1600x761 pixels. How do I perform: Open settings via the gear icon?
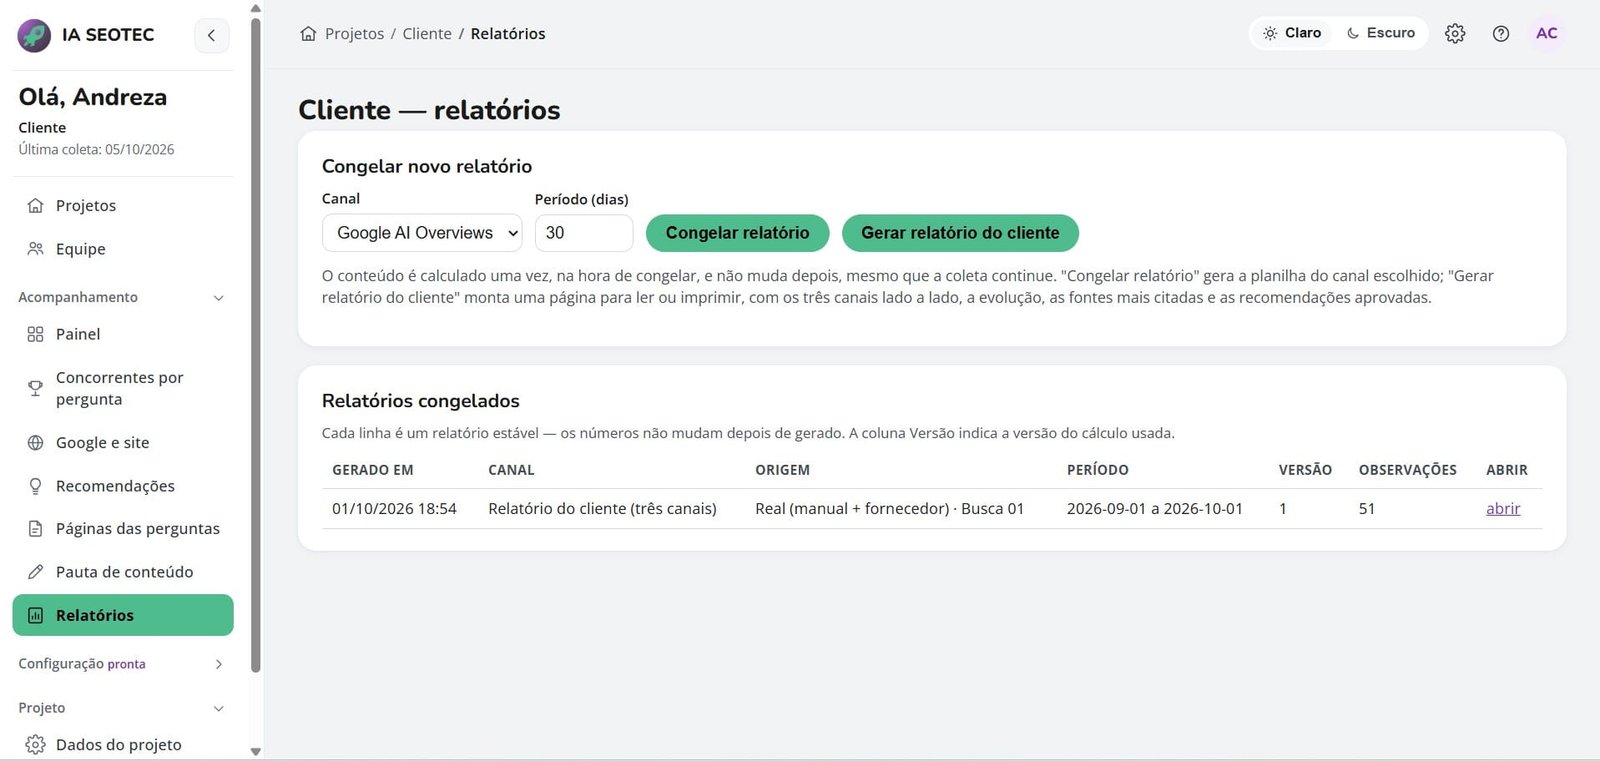tap(1455, 33)
